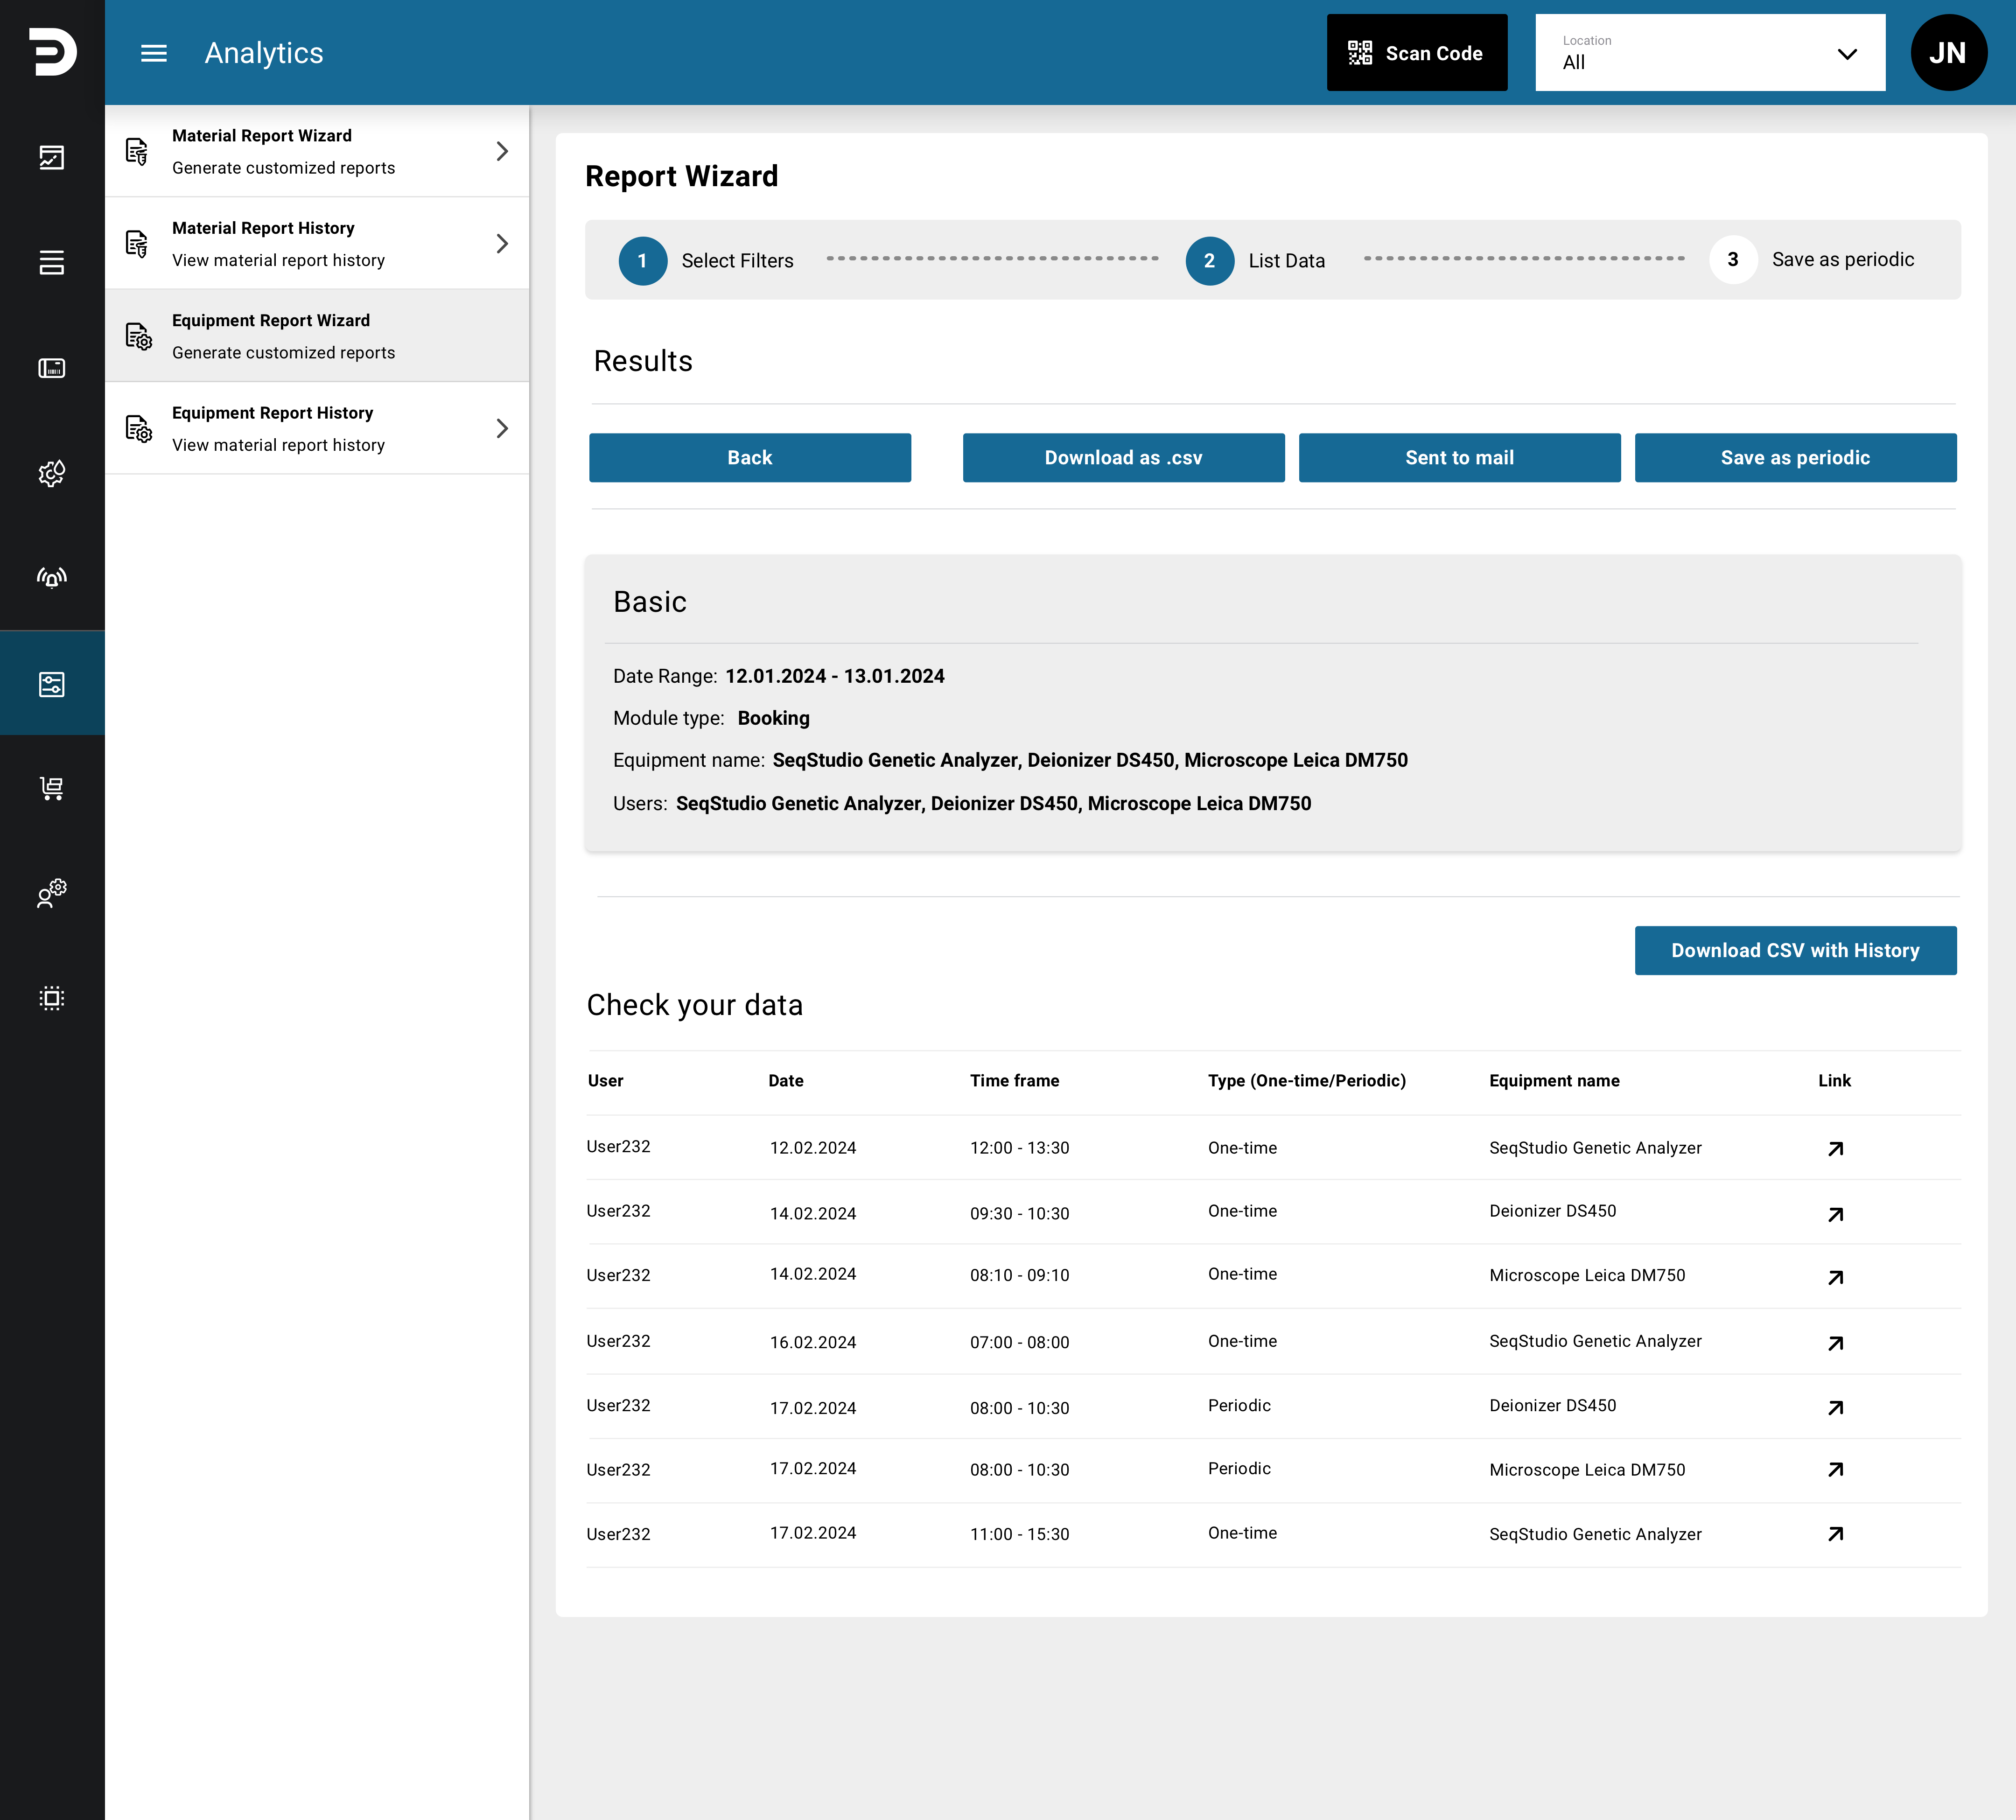Screen dimensions: 2016x1820
Task: Open the gear refresh icon in the sidebar
Action: 52,473
